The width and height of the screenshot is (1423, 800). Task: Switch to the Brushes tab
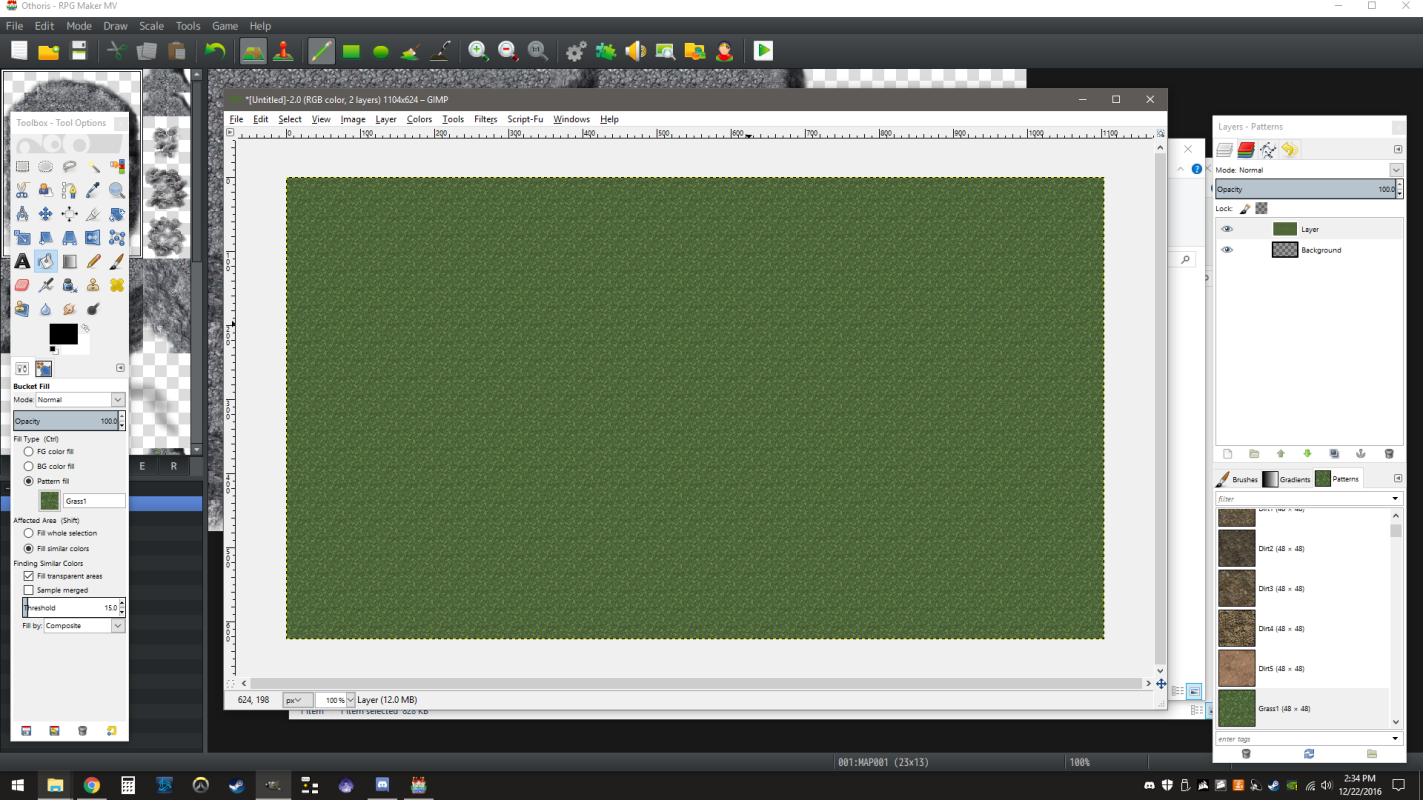1237,479
